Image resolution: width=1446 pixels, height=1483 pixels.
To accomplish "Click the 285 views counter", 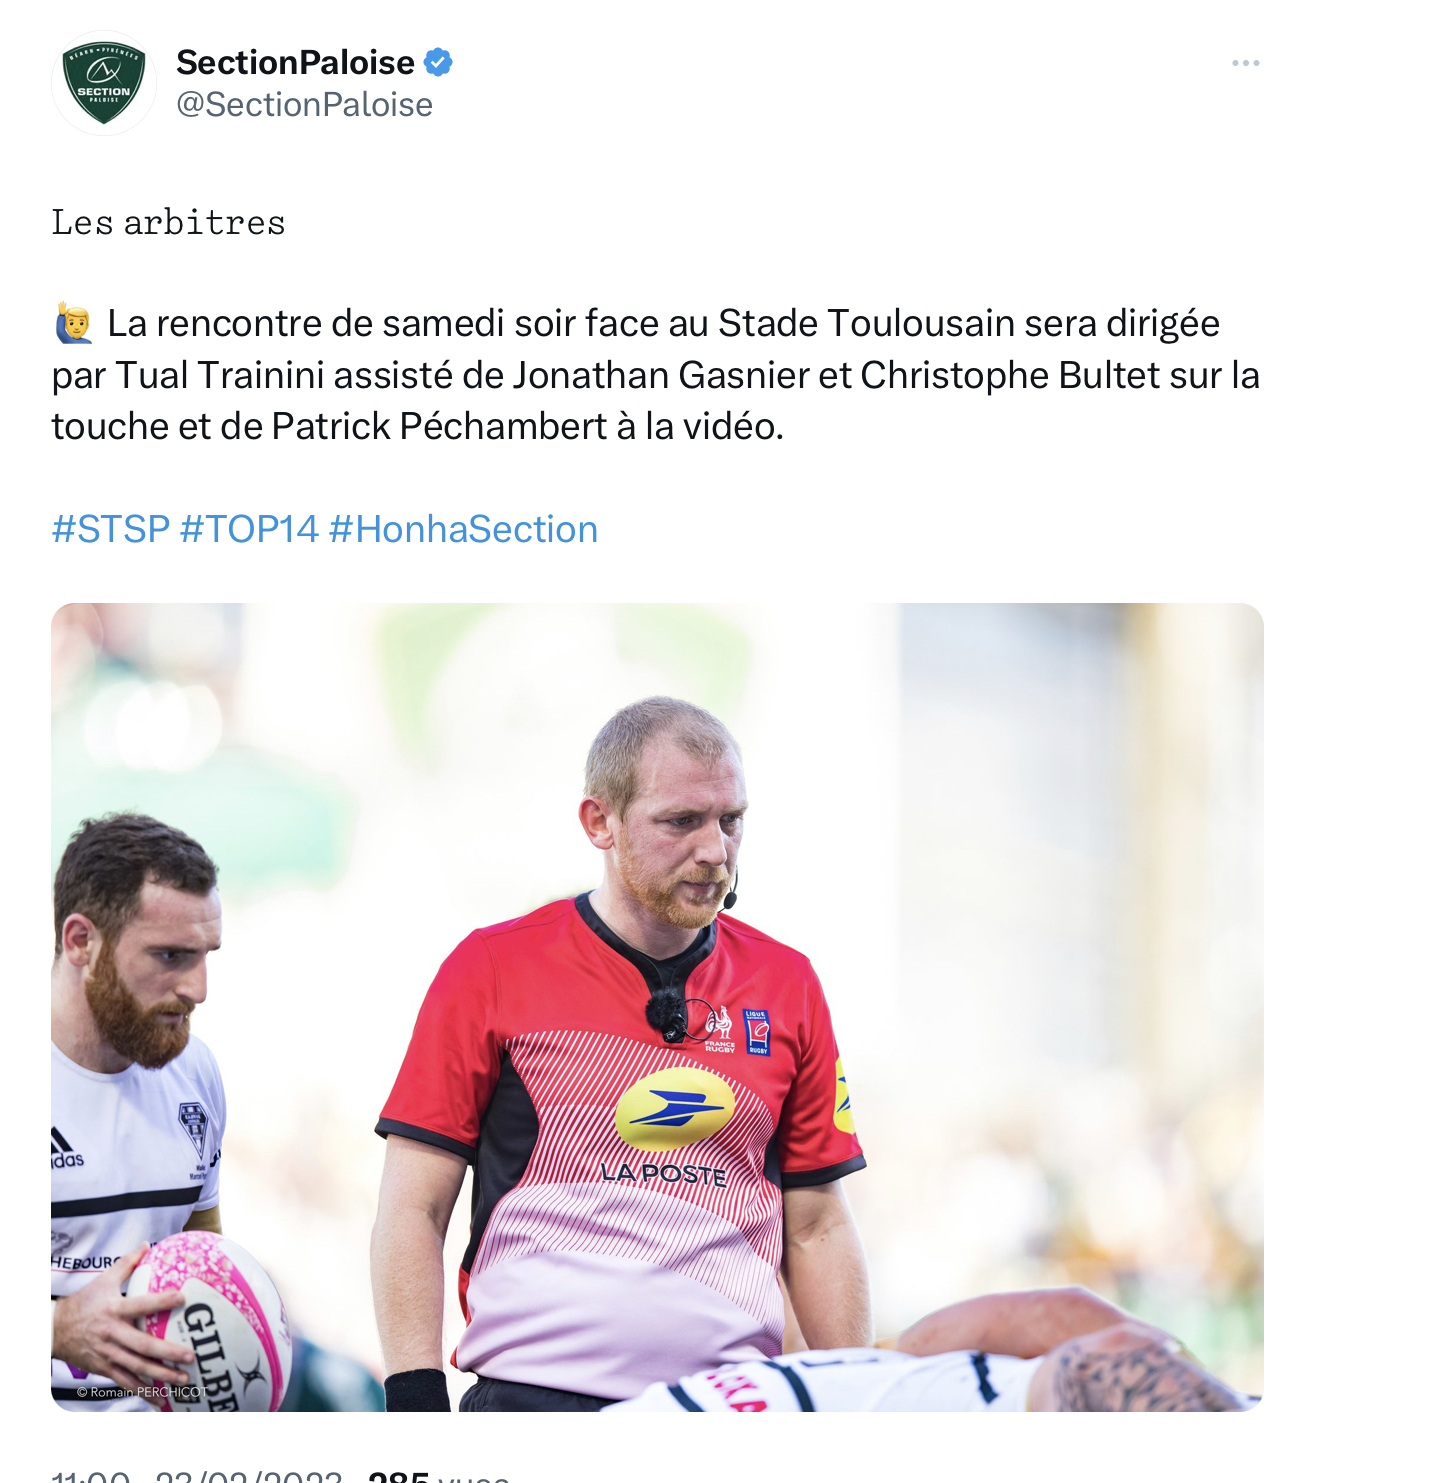I will [439, 1477].
